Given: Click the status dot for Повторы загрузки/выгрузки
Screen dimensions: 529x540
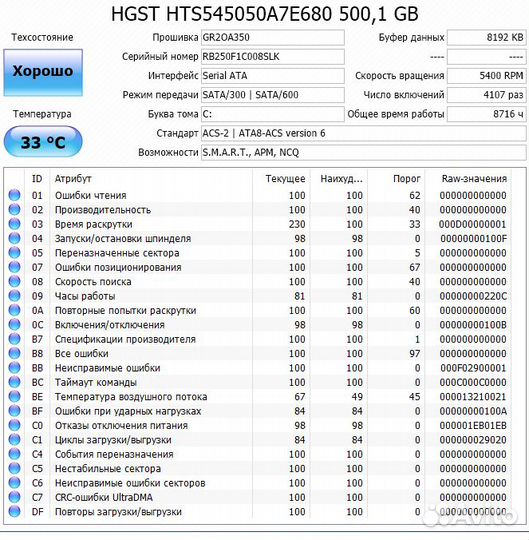Looking at the screenshot, I should [14, 511].
